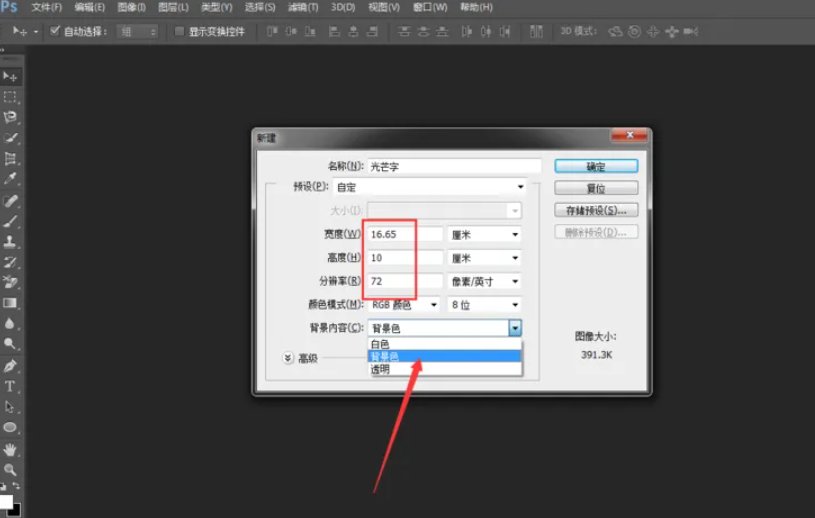Click the 背景内容 dropdown arrow
815x518 pixels.
click(515, 328)
